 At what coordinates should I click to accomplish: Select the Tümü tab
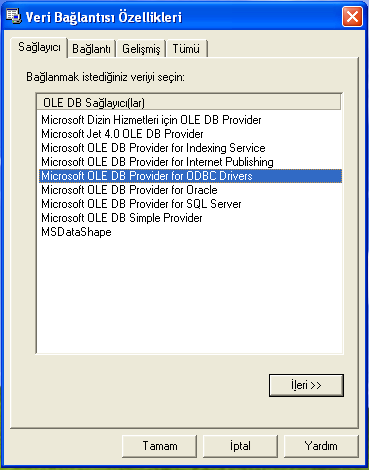[186, 49]
